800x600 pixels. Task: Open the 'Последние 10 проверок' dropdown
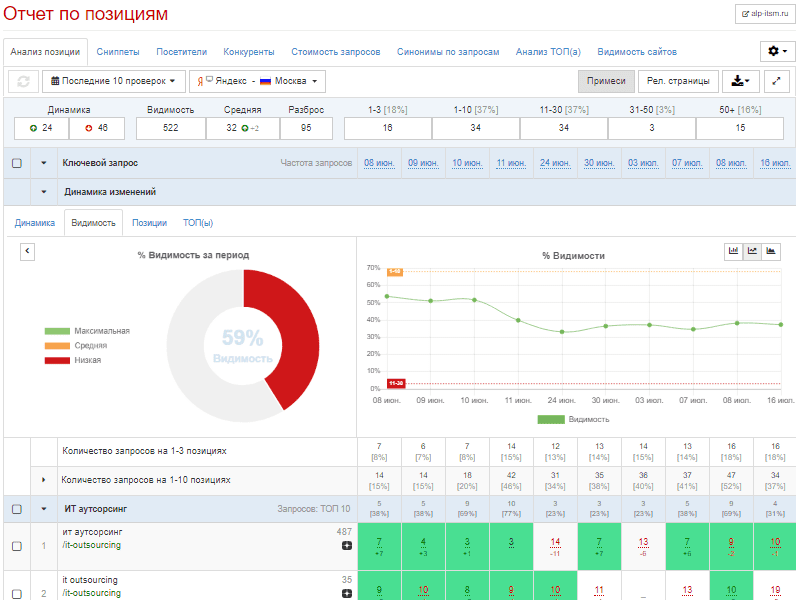point(114,82)
